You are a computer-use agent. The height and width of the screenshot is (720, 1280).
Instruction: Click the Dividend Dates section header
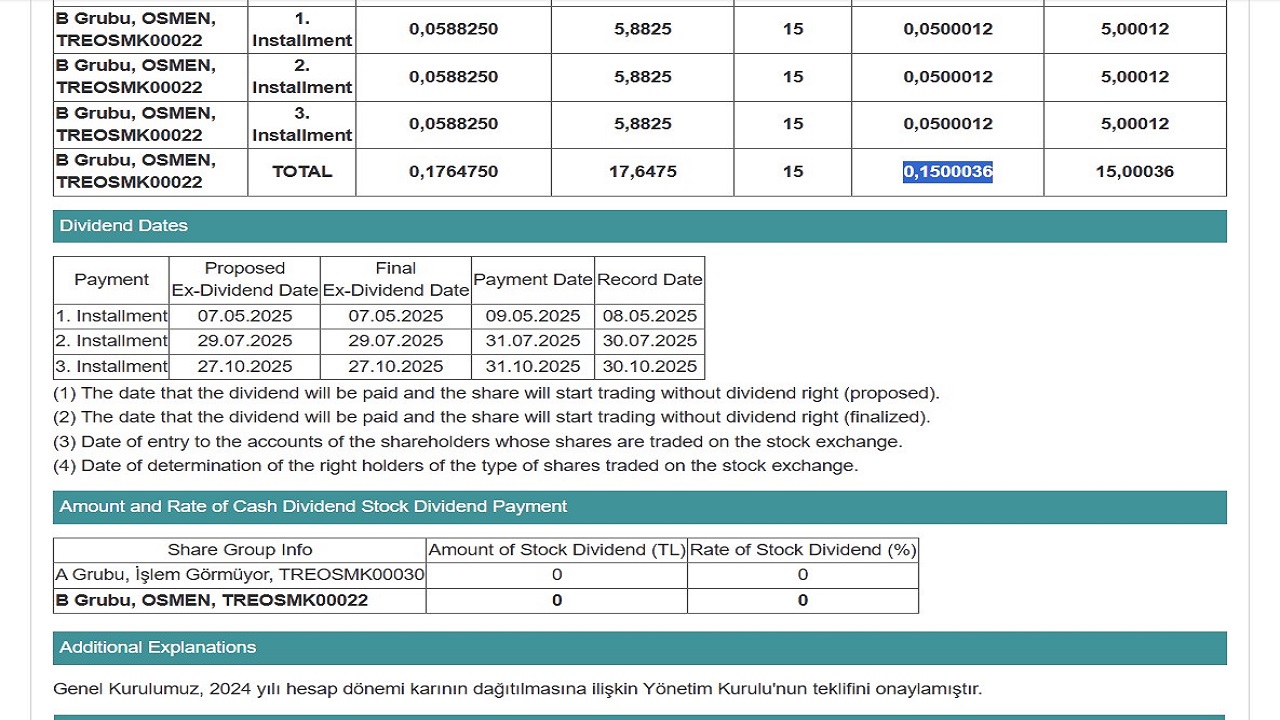[640, 226]
